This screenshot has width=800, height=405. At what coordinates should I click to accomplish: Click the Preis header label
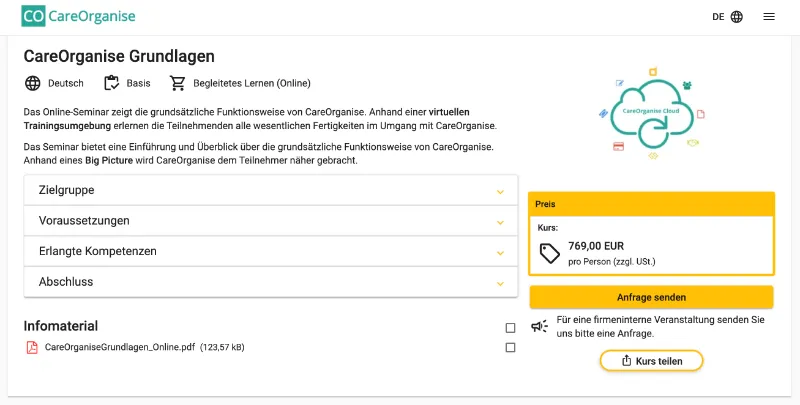(x=545, y=204)
